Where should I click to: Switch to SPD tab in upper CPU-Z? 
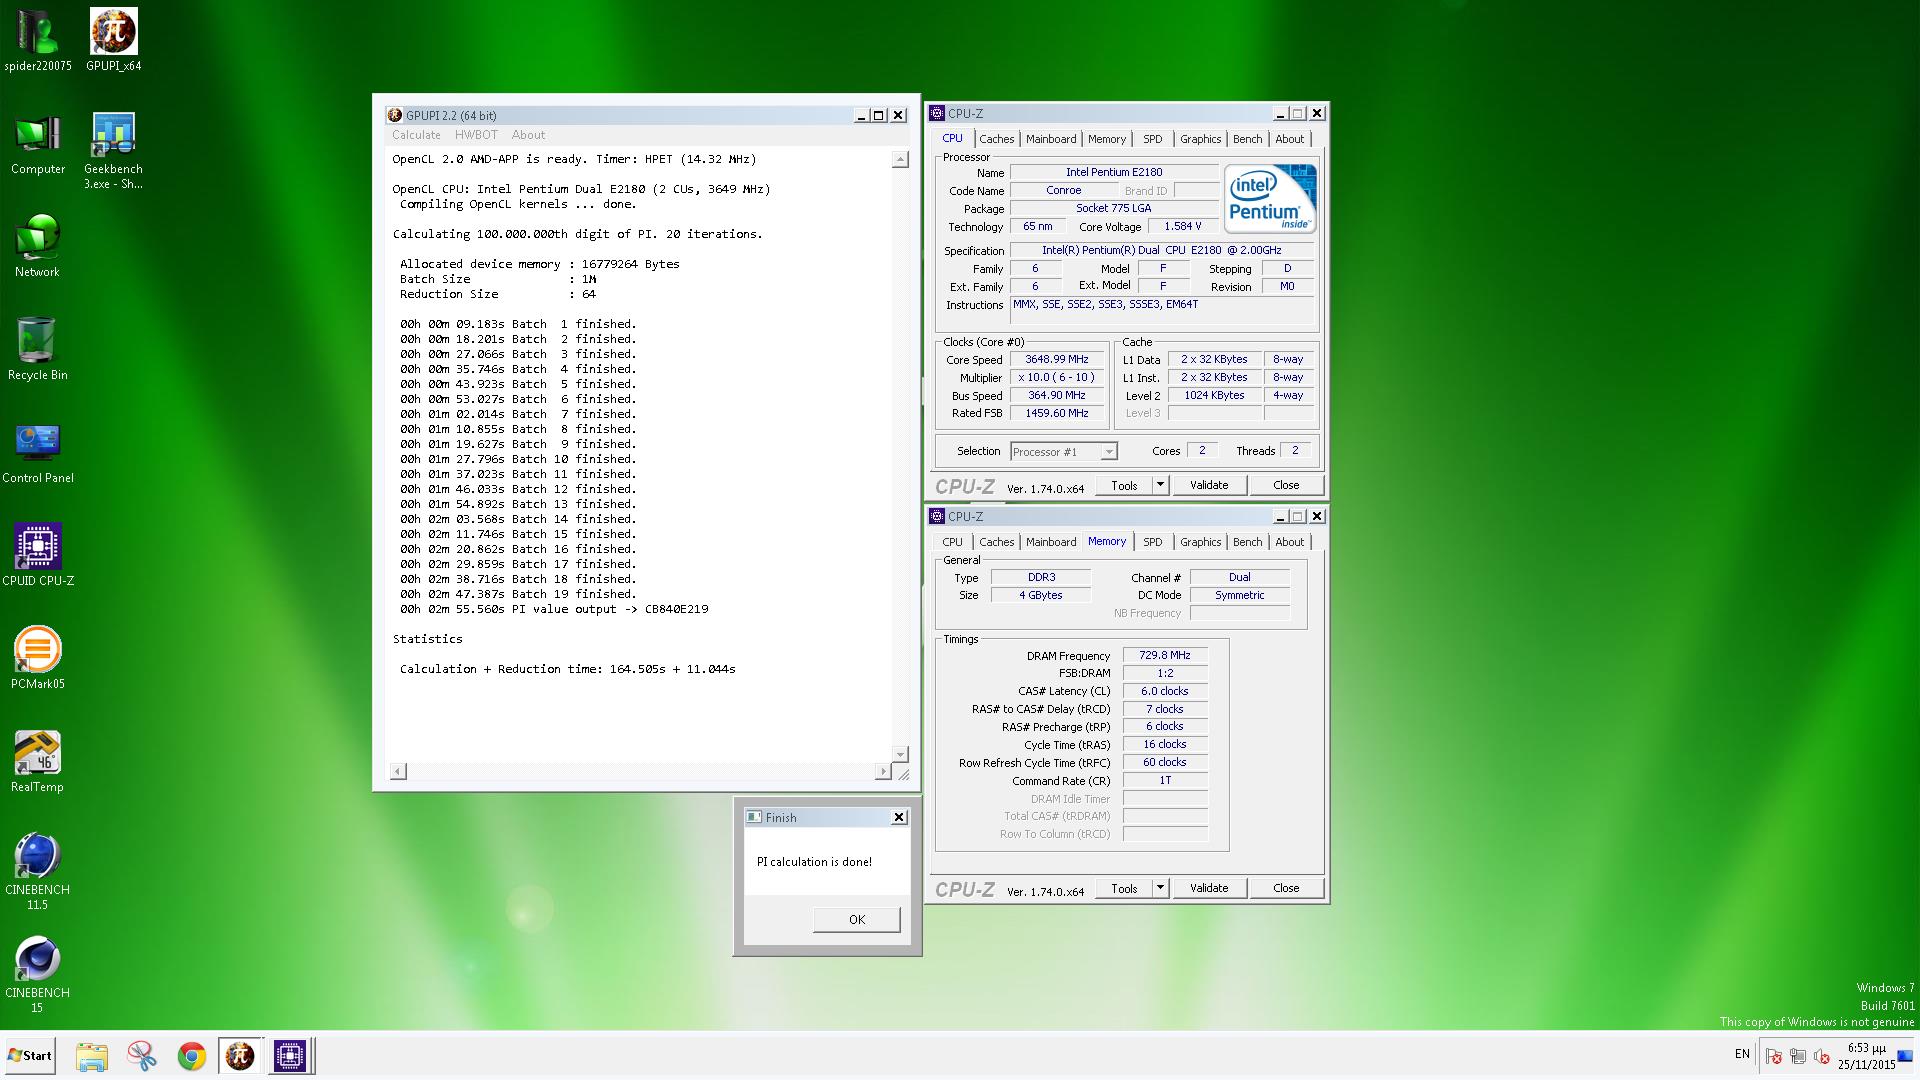1153,139
